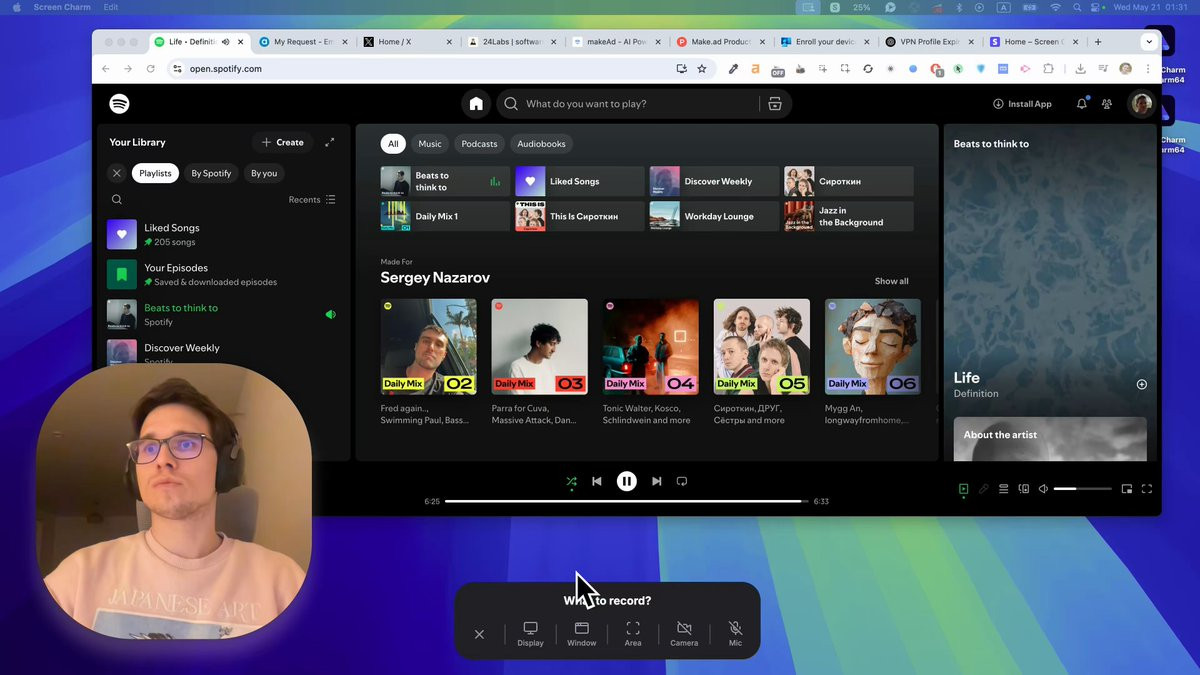Pause the current song

tap(626, 481)
